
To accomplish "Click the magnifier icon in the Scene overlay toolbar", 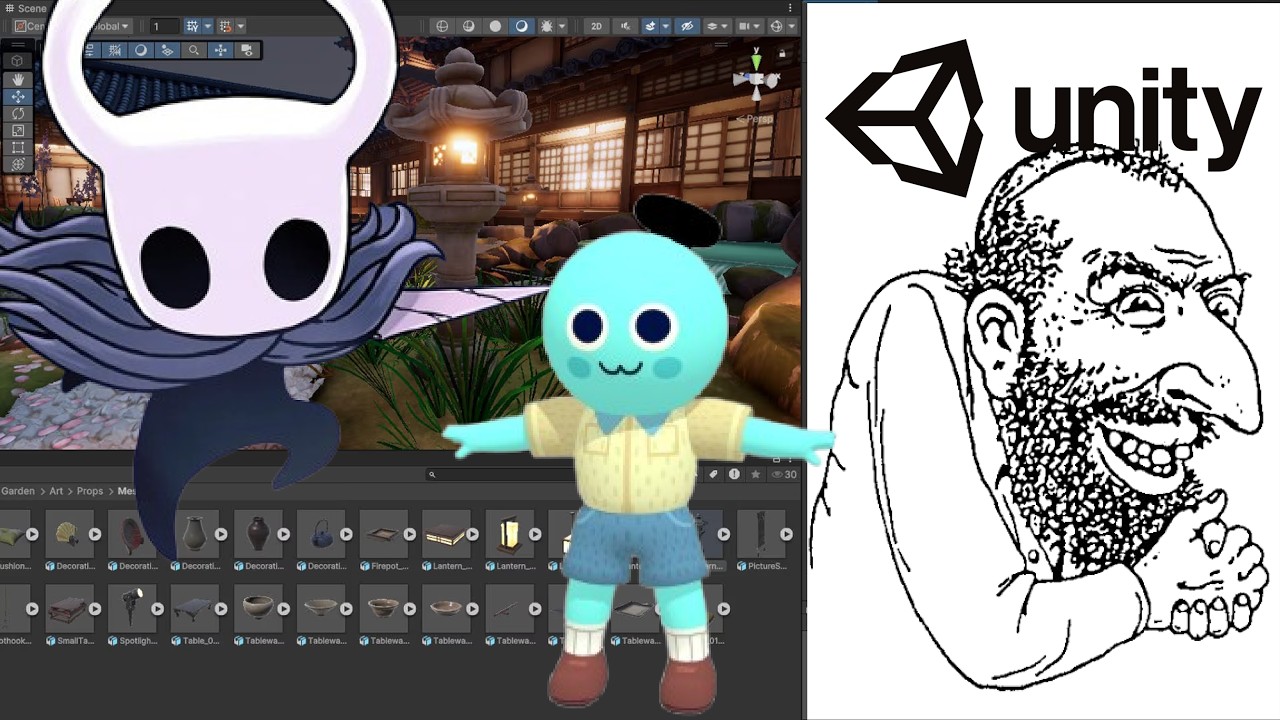I will point(194,50).
